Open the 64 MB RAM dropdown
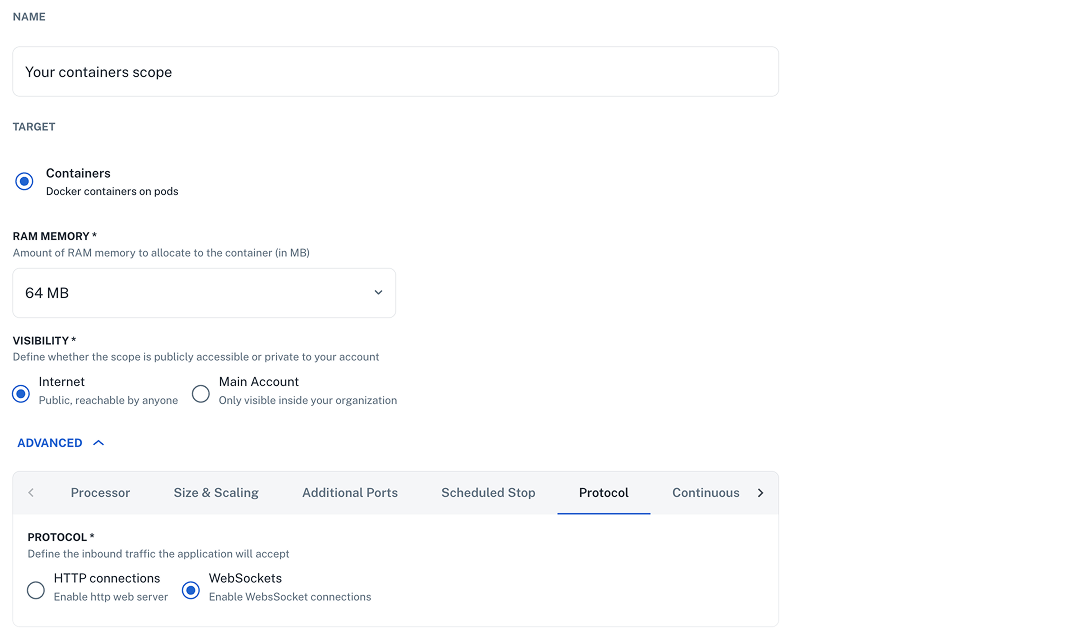Viewport: 1075px width, 639px height. 203,292
